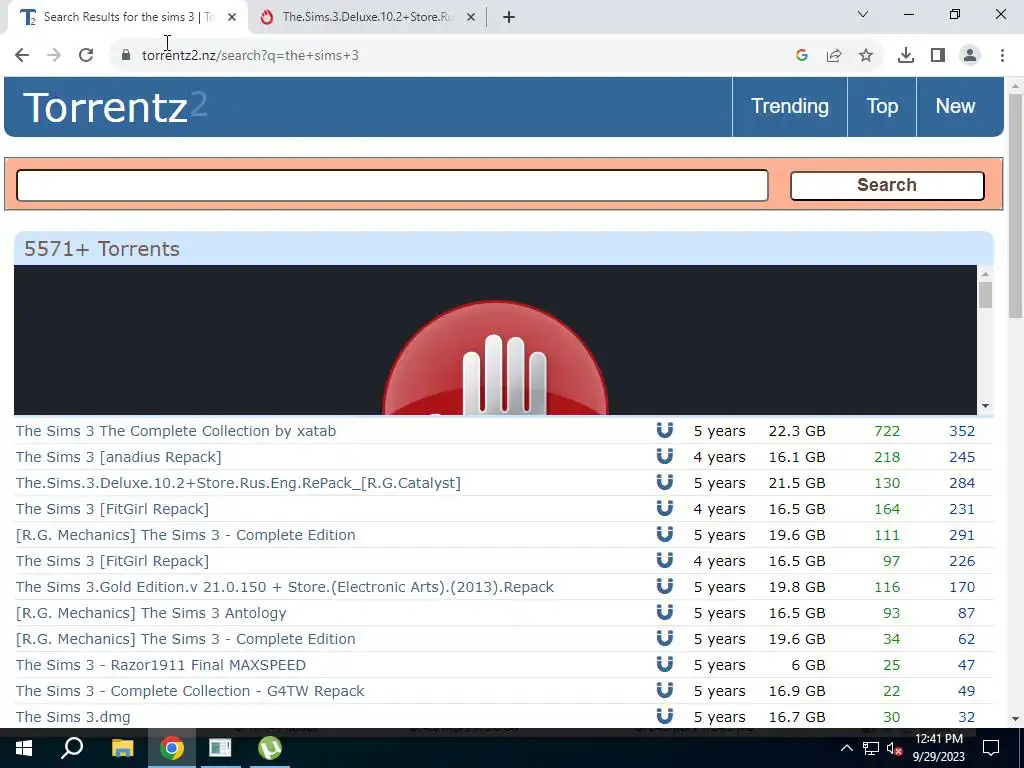
Task: Click the Torrentz2 logo
Action: point(115,107)
